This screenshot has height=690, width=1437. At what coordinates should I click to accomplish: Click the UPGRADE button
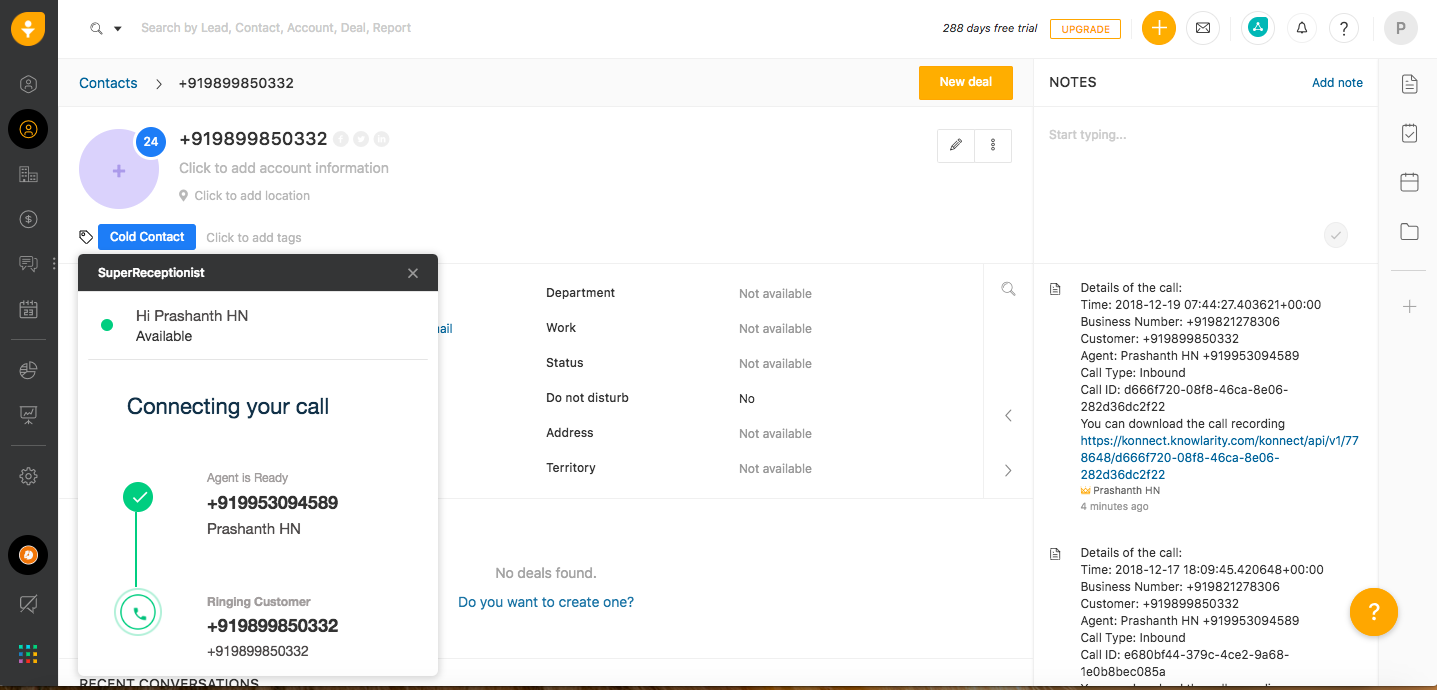pyautogui.click(x=1085, y=29)
